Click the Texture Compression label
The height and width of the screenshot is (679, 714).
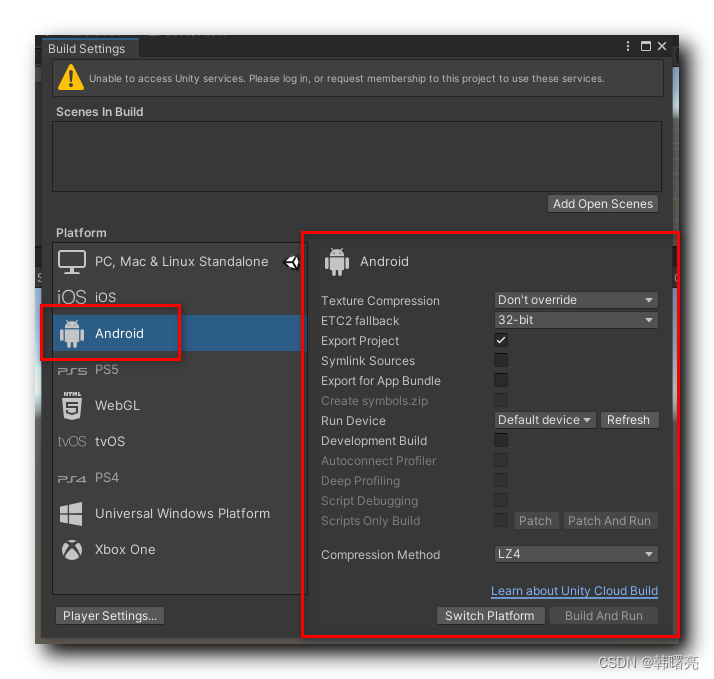[x=380, y=301]
